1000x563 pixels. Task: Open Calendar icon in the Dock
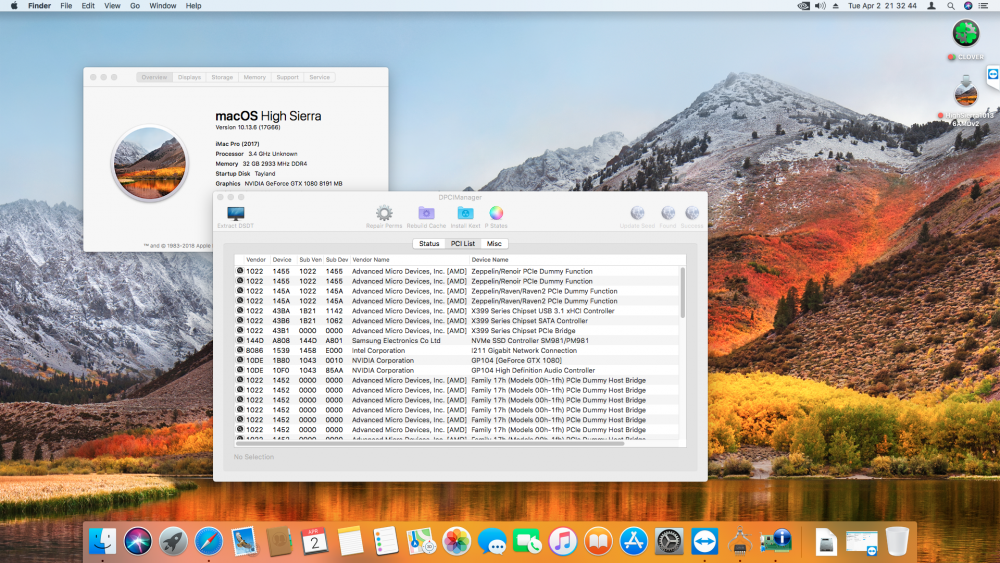pos(314,541)
